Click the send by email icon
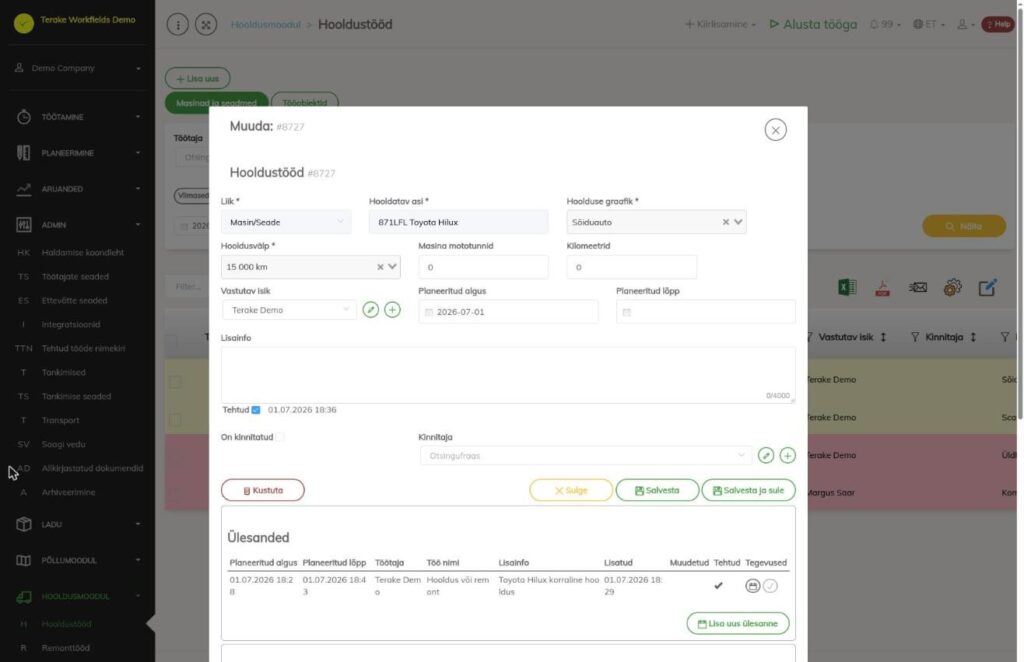The width and height of the screenshot is (1024, 662). 918,287
